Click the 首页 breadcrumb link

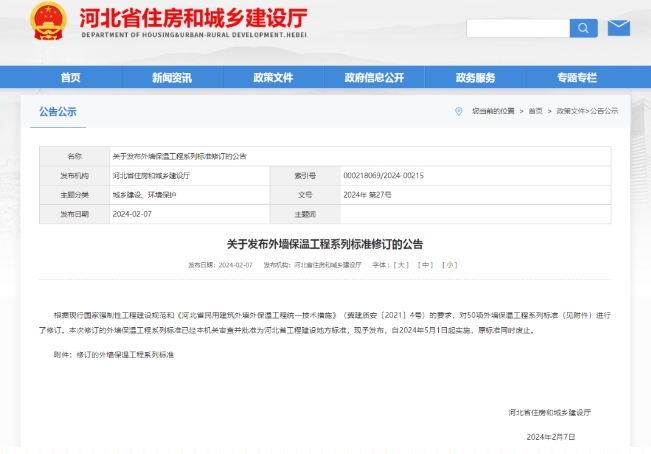tap(536, 111)
